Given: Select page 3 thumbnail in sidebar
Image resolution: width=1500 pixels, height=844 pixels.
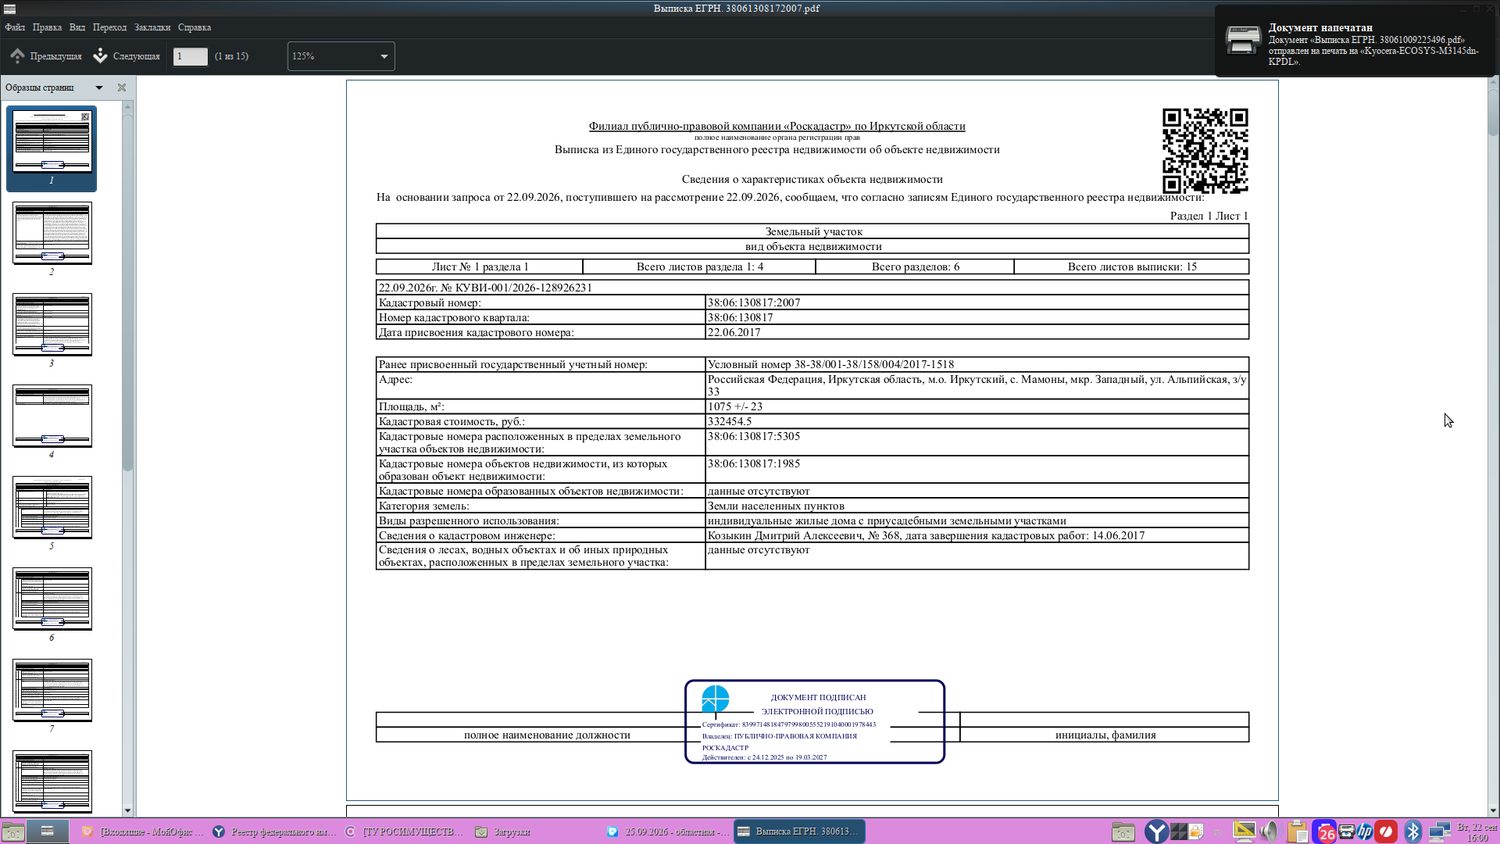Looking at the screenshot, I should click(x=52, y=324).
